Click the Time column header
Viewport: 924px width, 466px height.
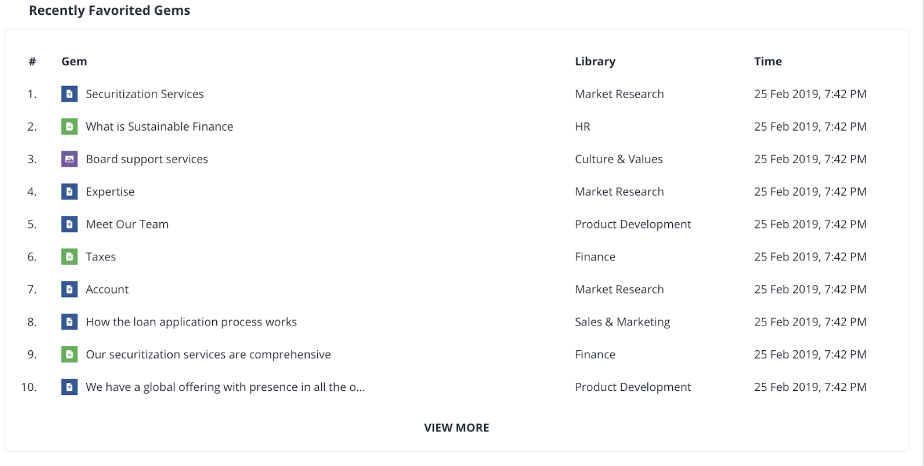[x=768, y=61]
